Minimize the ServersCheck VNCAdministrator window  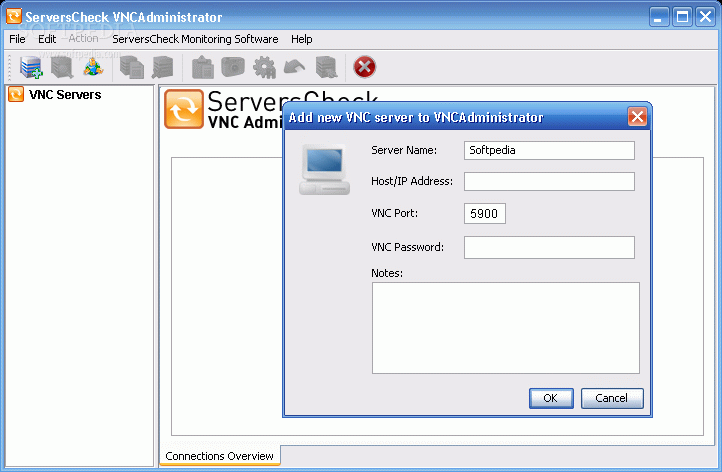[659, 17]
